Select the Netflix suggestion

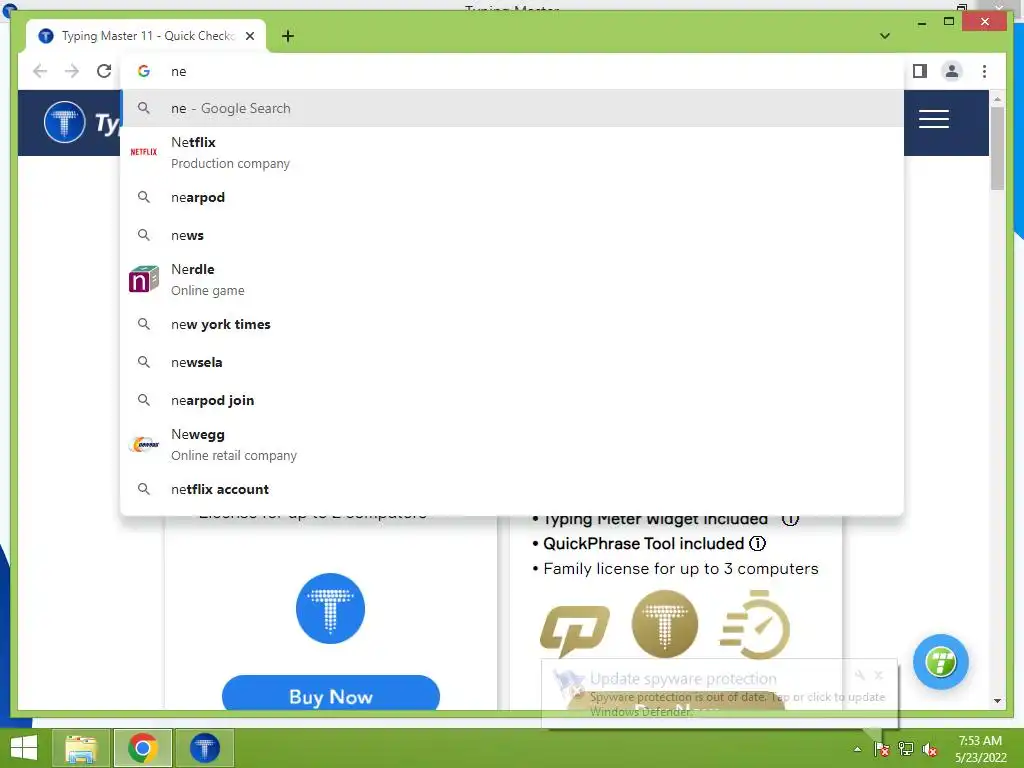pos(512,152)
